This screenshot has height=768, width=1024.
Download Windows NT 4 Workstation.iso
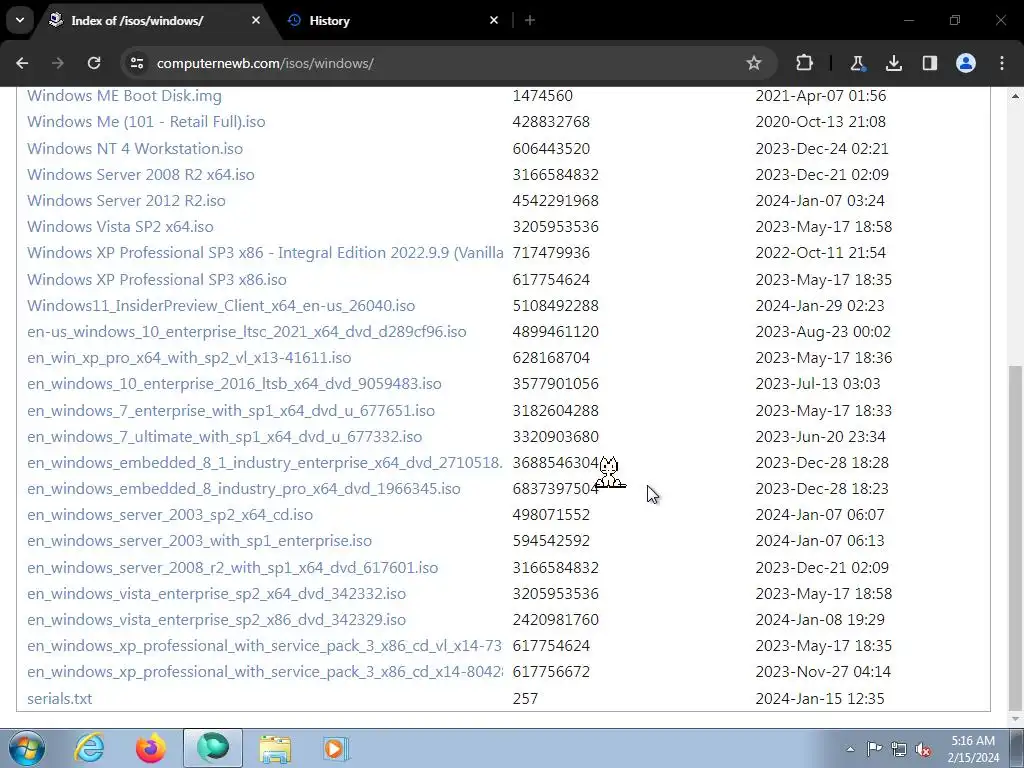coord(135,149)
